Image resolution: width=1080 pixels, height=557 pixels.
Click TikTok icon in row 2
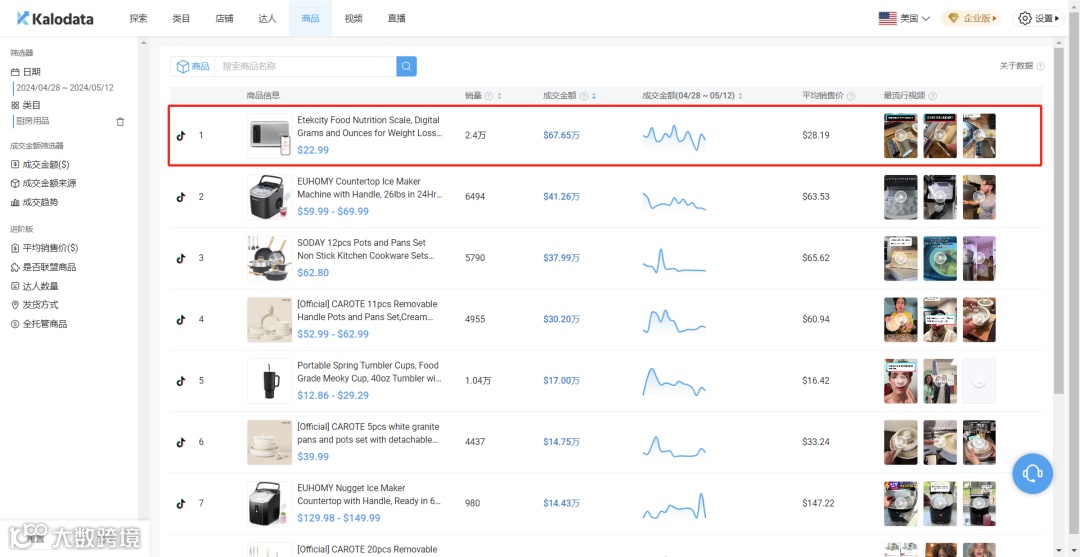tap(180, 197)
